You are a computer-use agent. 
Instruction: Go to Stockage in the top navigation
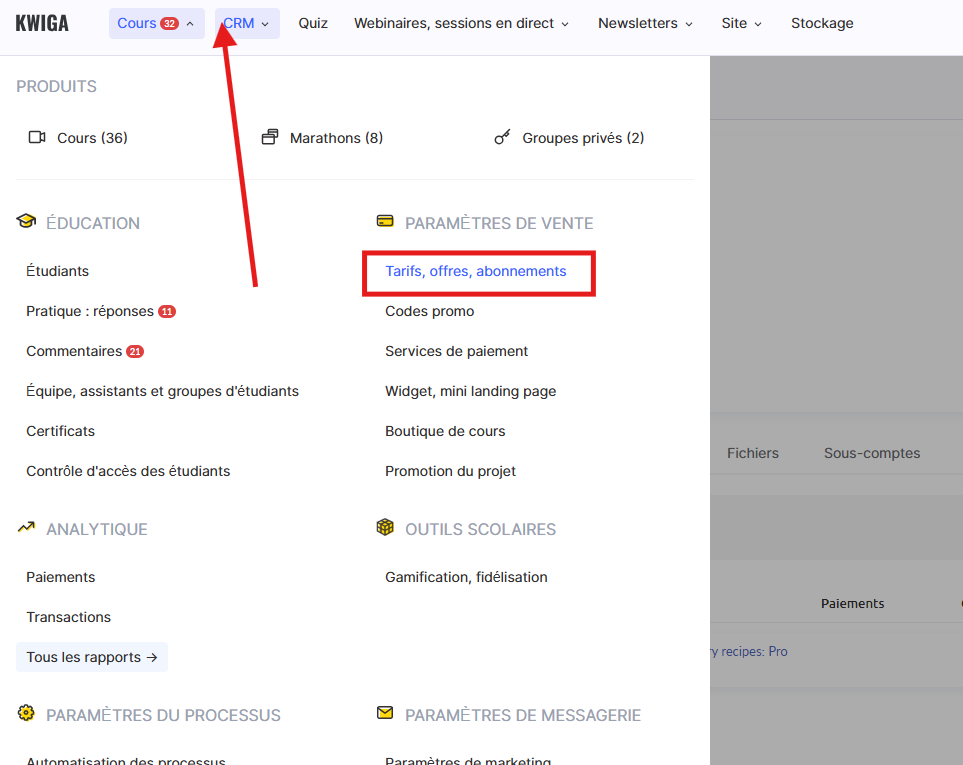pyautogui.click(x=822, y=23)
